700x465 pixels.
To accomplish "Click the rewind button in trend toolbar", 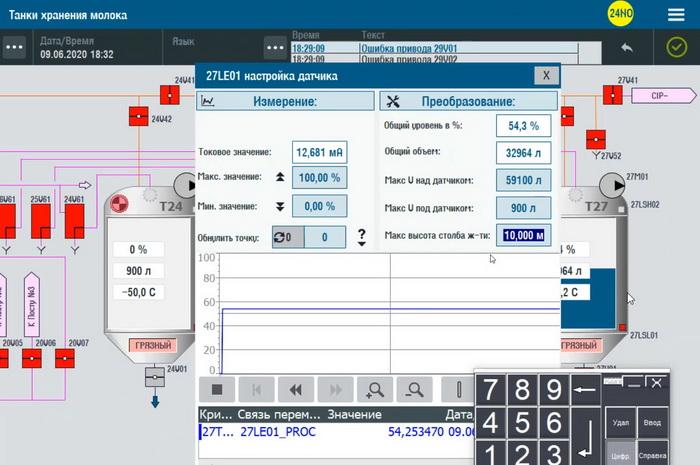I will point(295,388).
